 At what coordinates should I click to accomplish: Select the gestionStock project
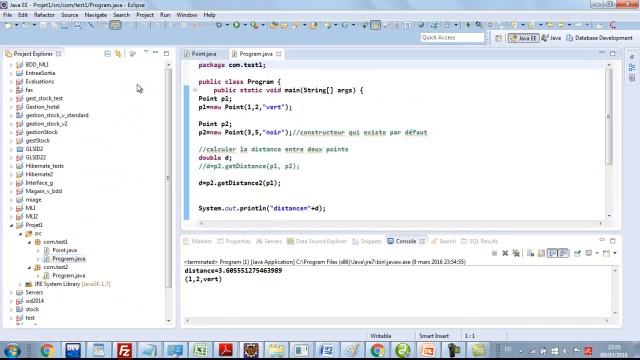click(41, 132)
